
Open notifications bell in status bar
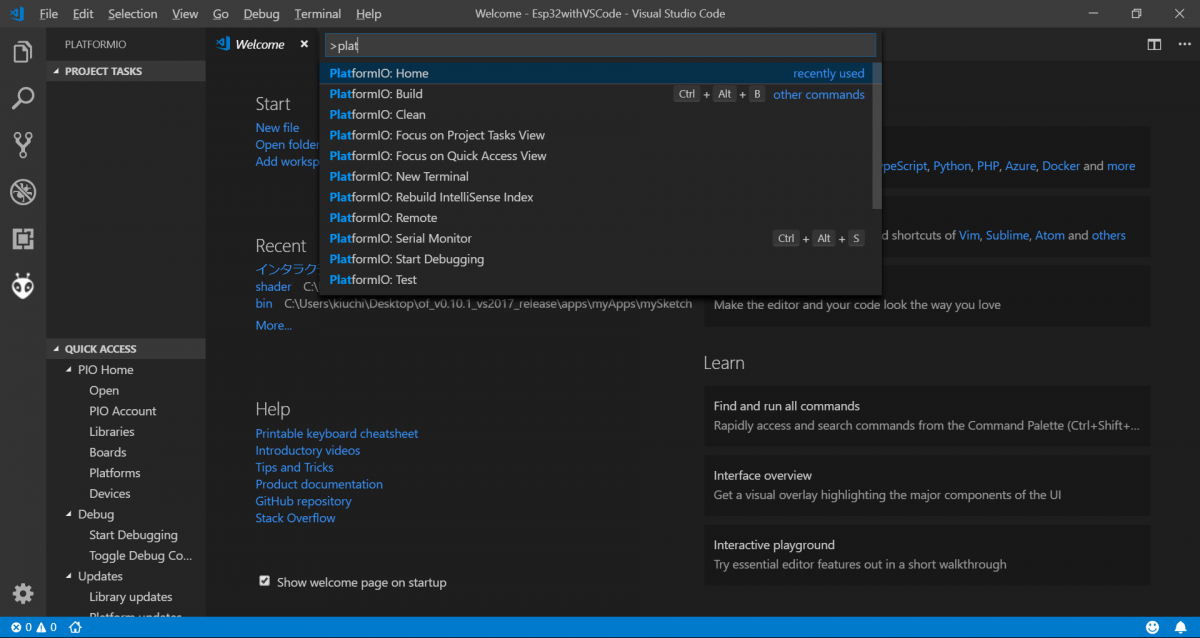point(1180,627)
